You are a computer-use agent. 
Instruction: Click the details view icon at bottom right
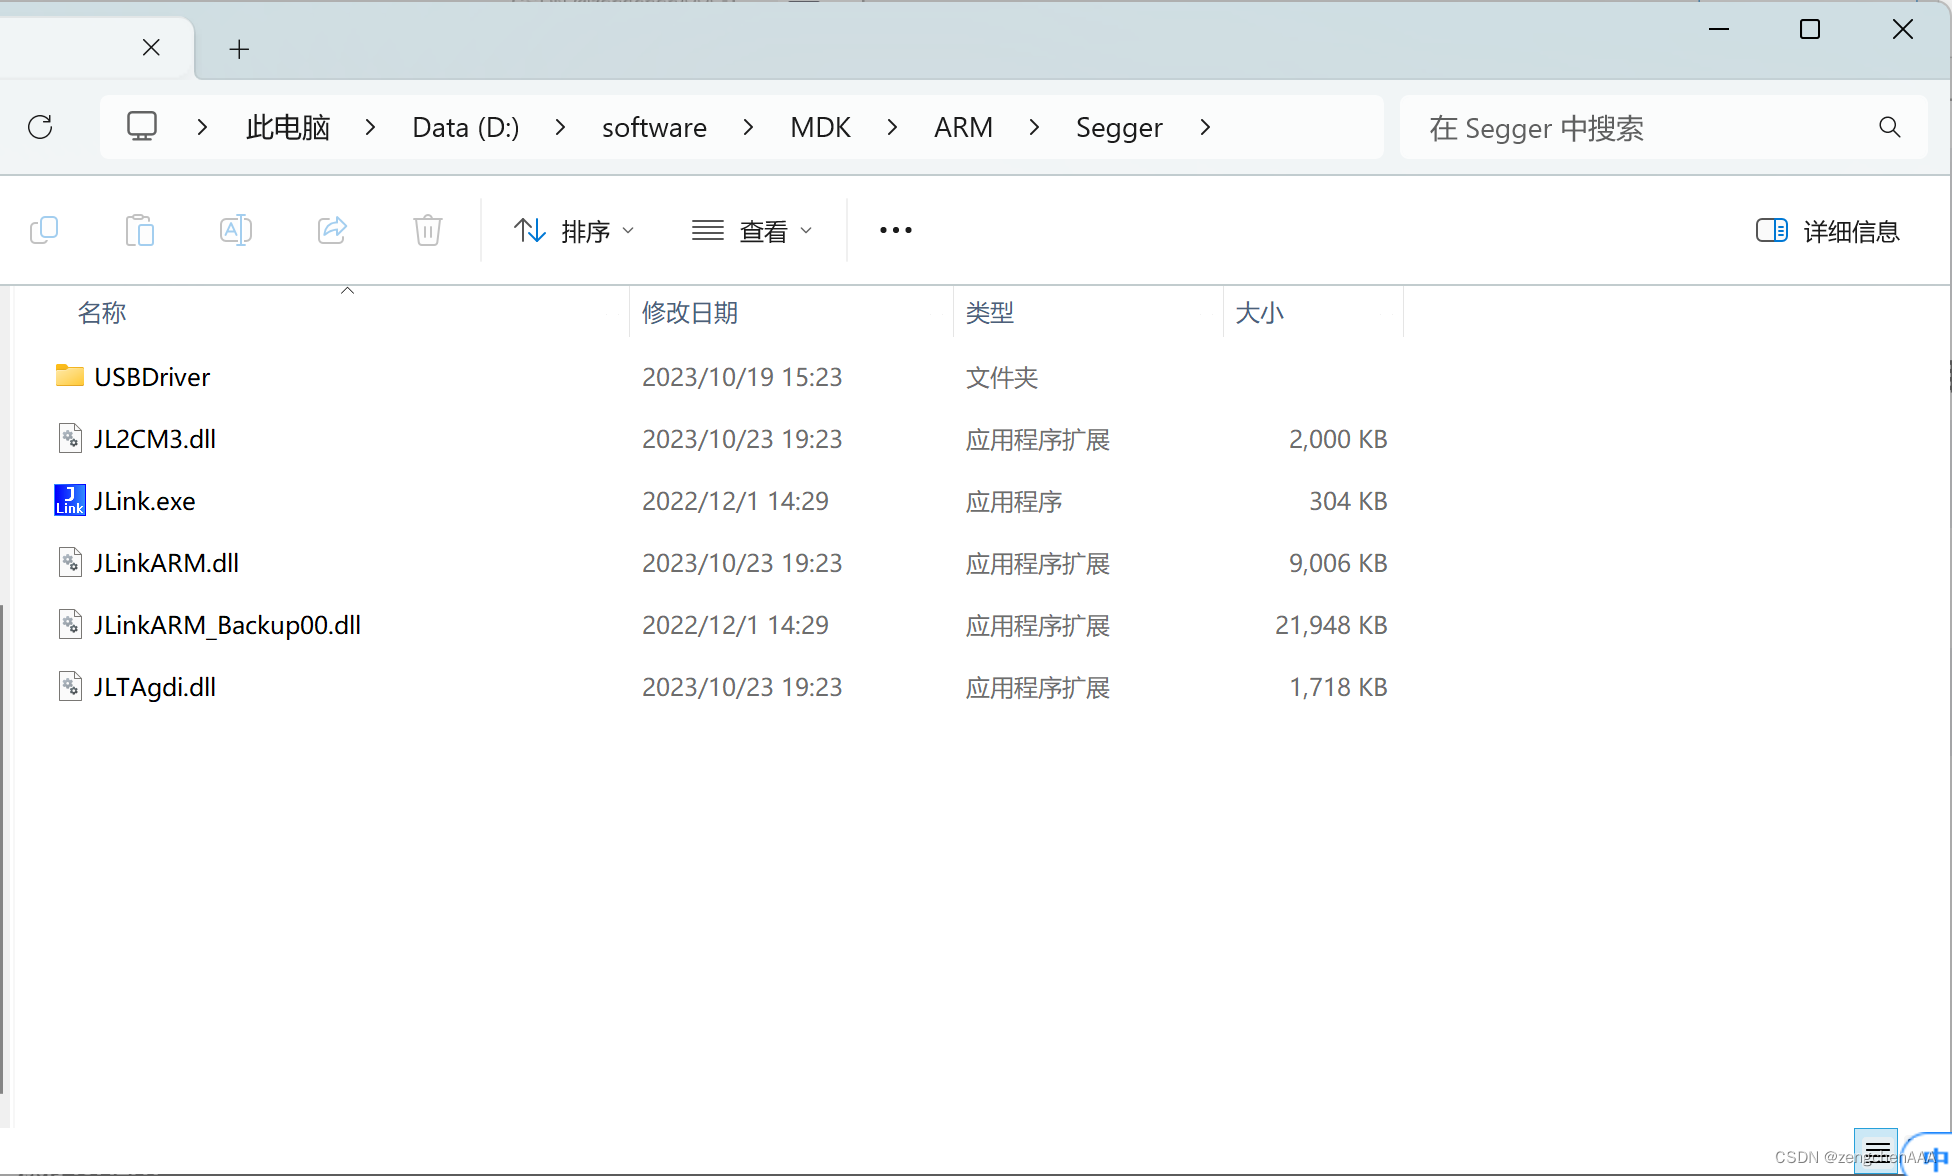tap(1876, 1150)
